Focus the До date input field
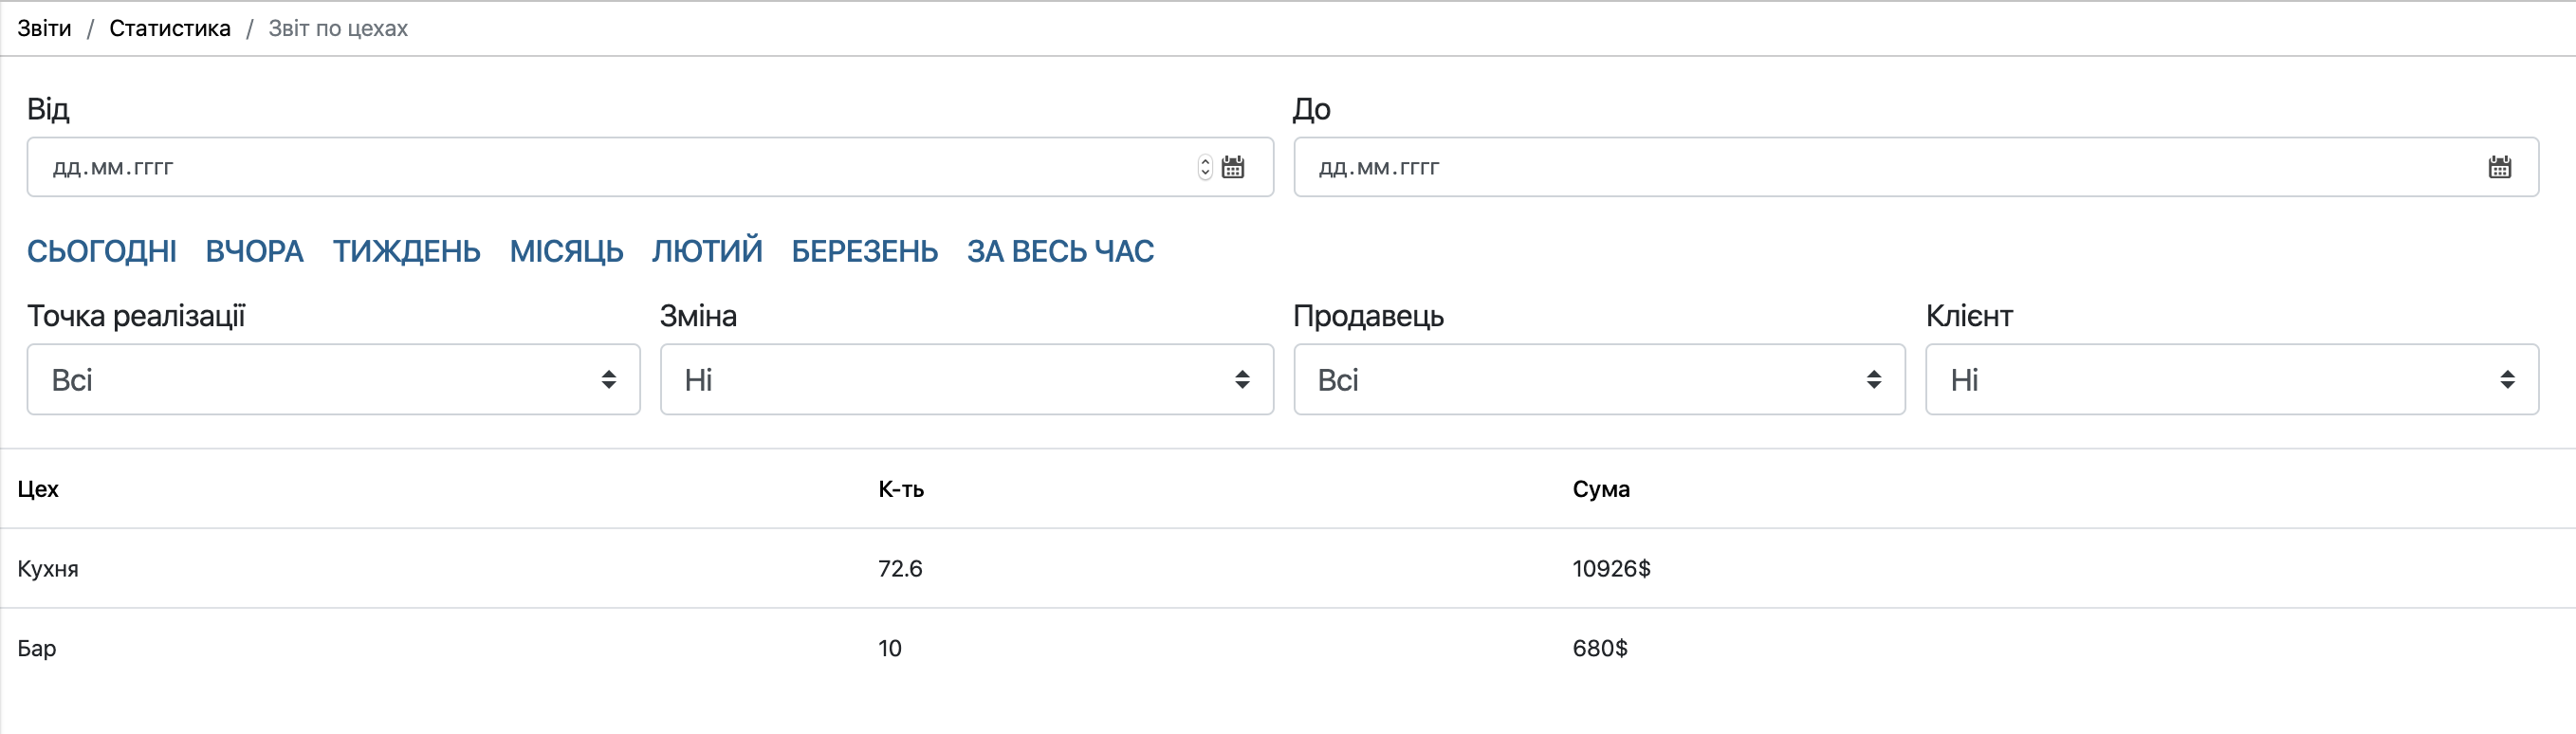2576x734 pixels. pyautogui.click(x=1880, y=167)
